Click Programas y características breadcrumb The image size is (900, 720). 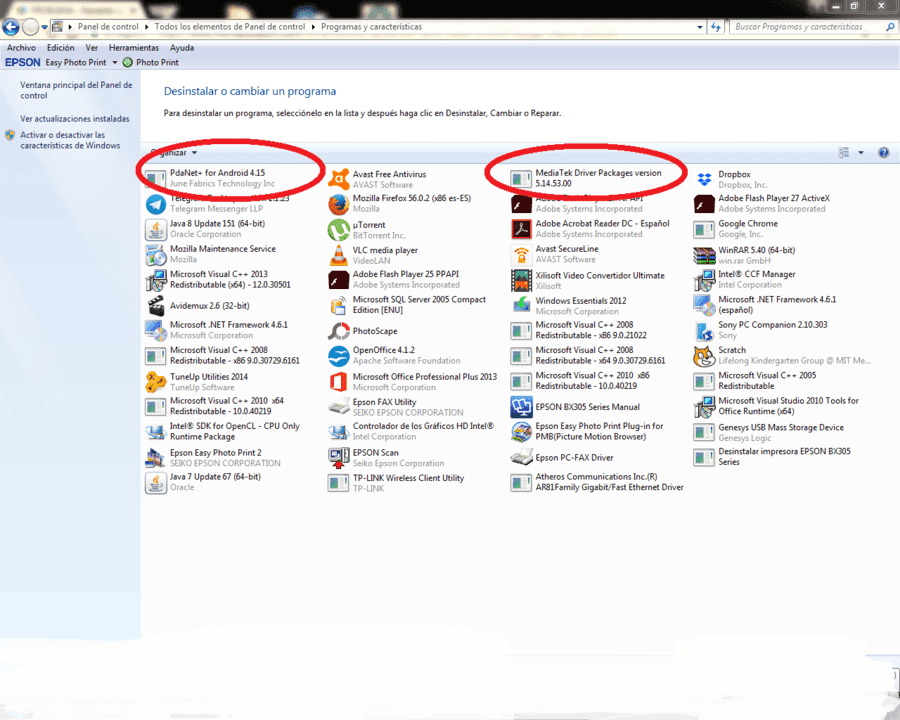pos(371,27)
